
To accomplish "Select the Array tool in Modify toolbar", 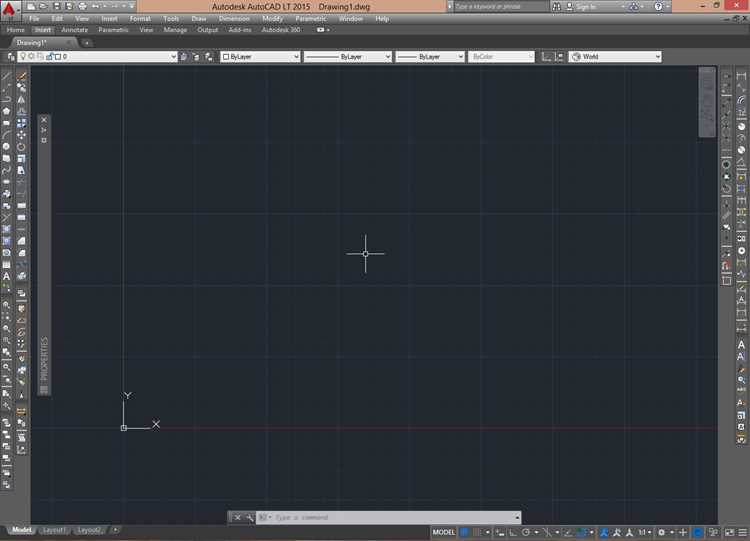I will coord(22,123).
